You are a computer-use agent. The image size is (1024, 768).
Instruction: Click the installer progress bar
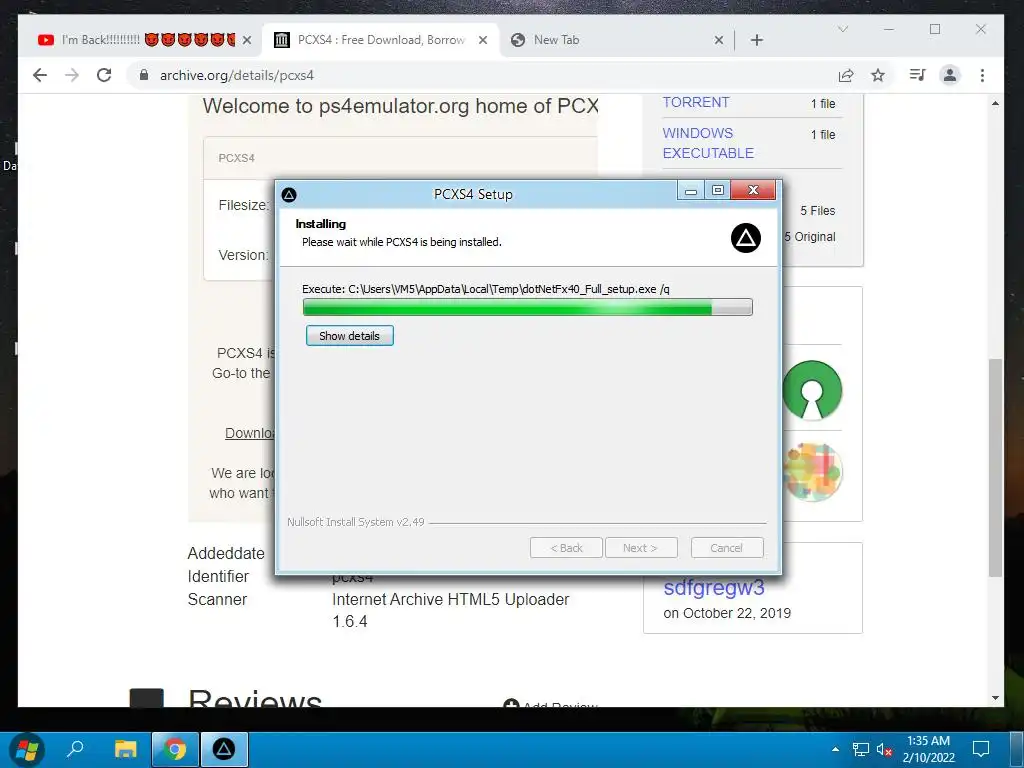[x=528, y=307]
